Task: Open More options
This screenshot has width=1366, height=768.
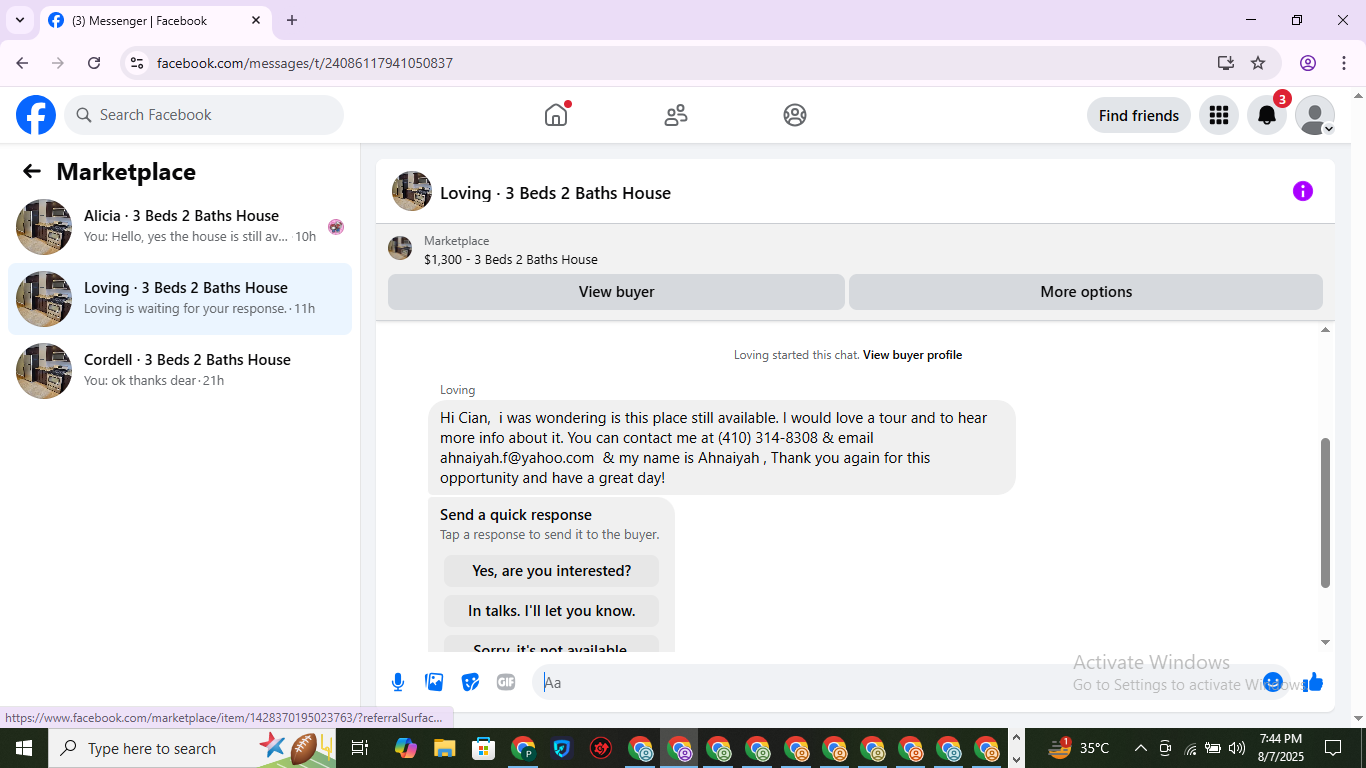Action: 1086,292
